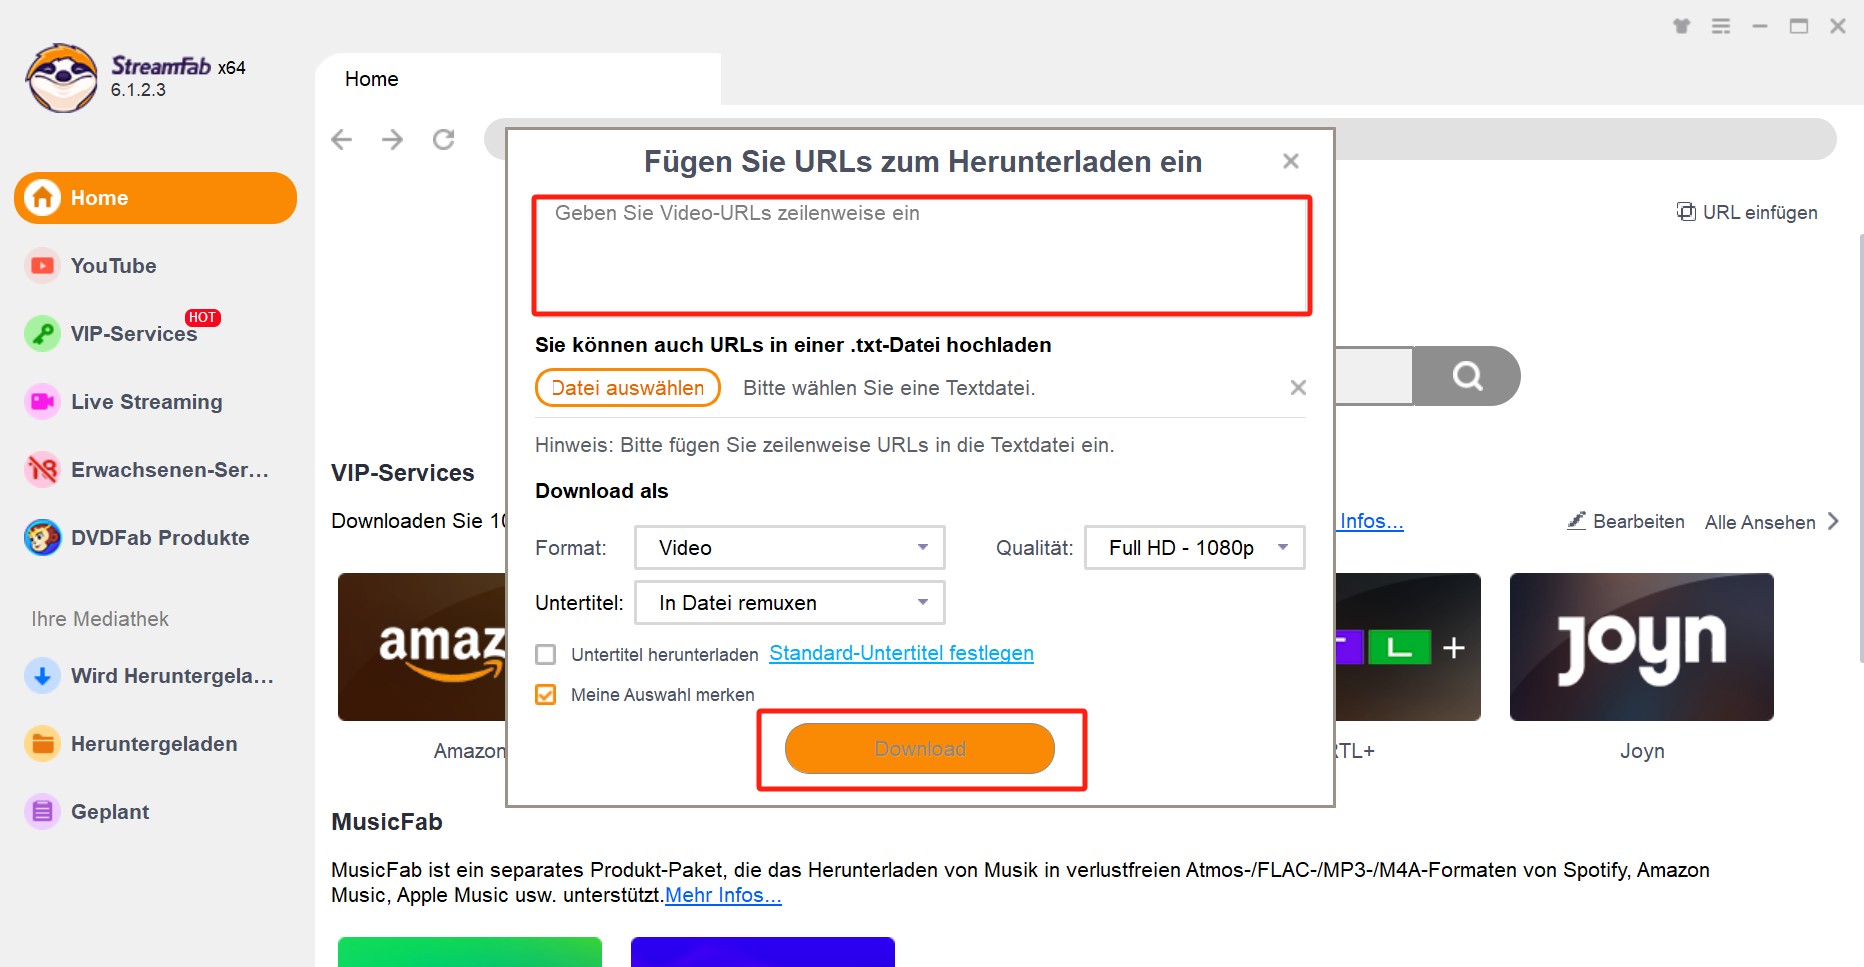1864x967 pixels.
Task: Click the home house icon
Action: click(x=42, y=198)
